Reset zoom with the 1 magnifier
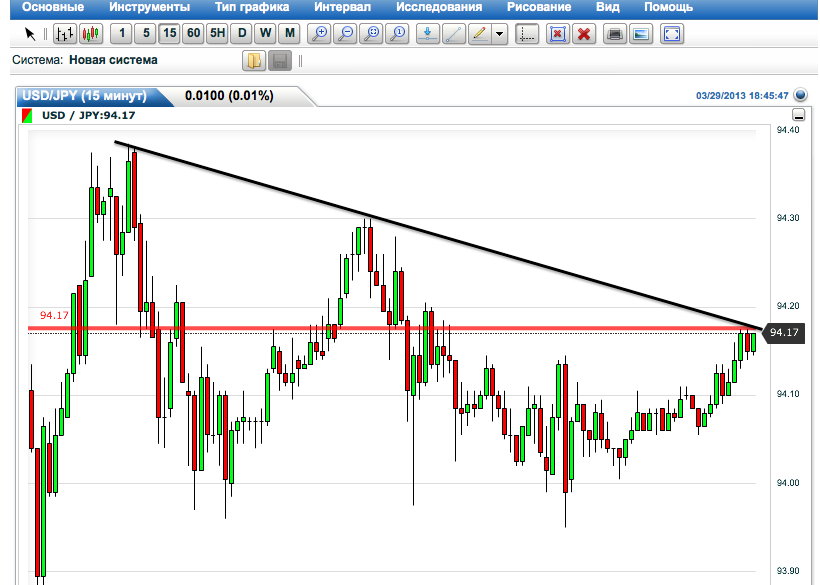 [397, 35]
